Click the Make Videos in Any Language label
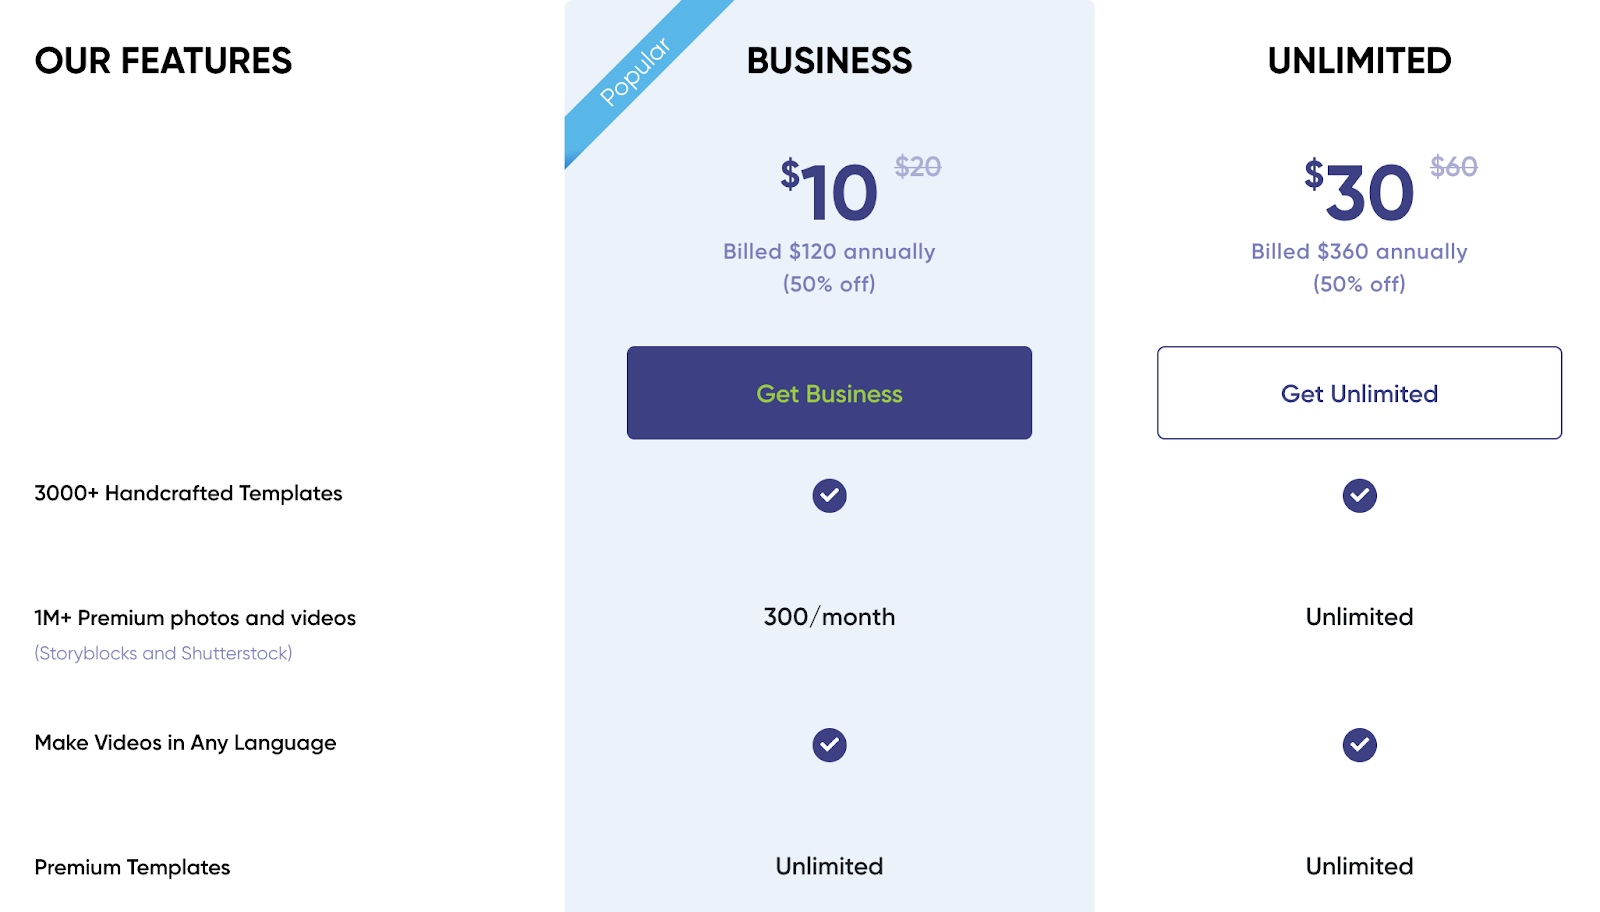The width and height of the screenshot is (1600, 912). [185, 743]
